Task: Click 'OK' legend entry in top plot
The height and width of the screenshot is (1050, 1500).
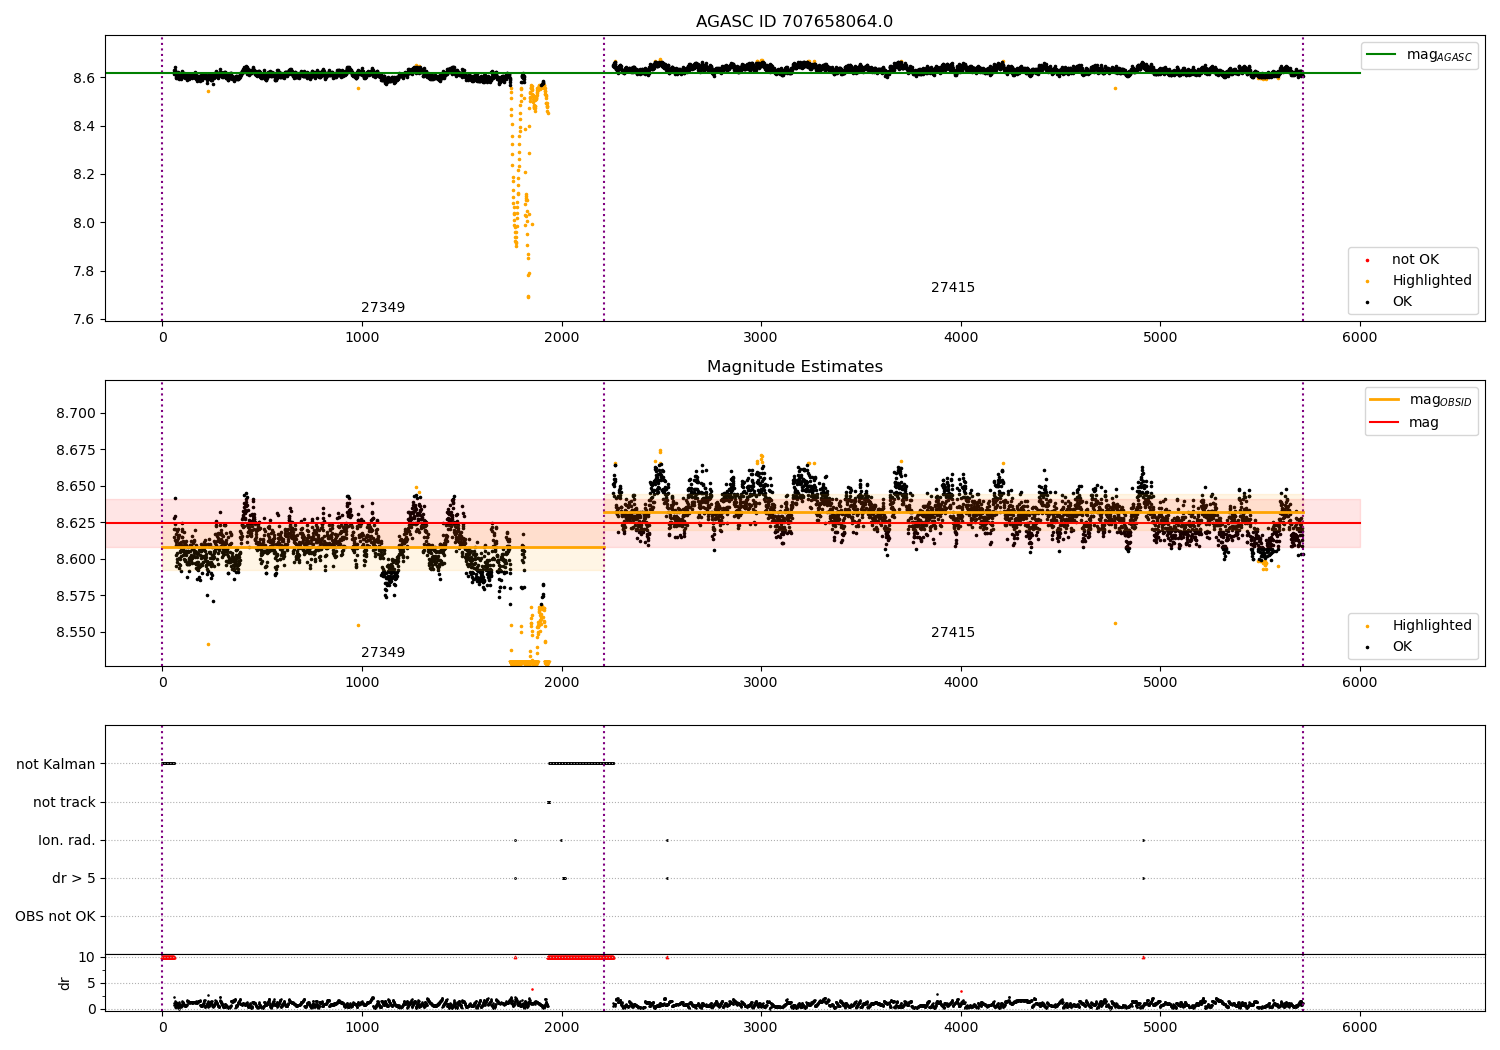Action: tap(1402, 302)
